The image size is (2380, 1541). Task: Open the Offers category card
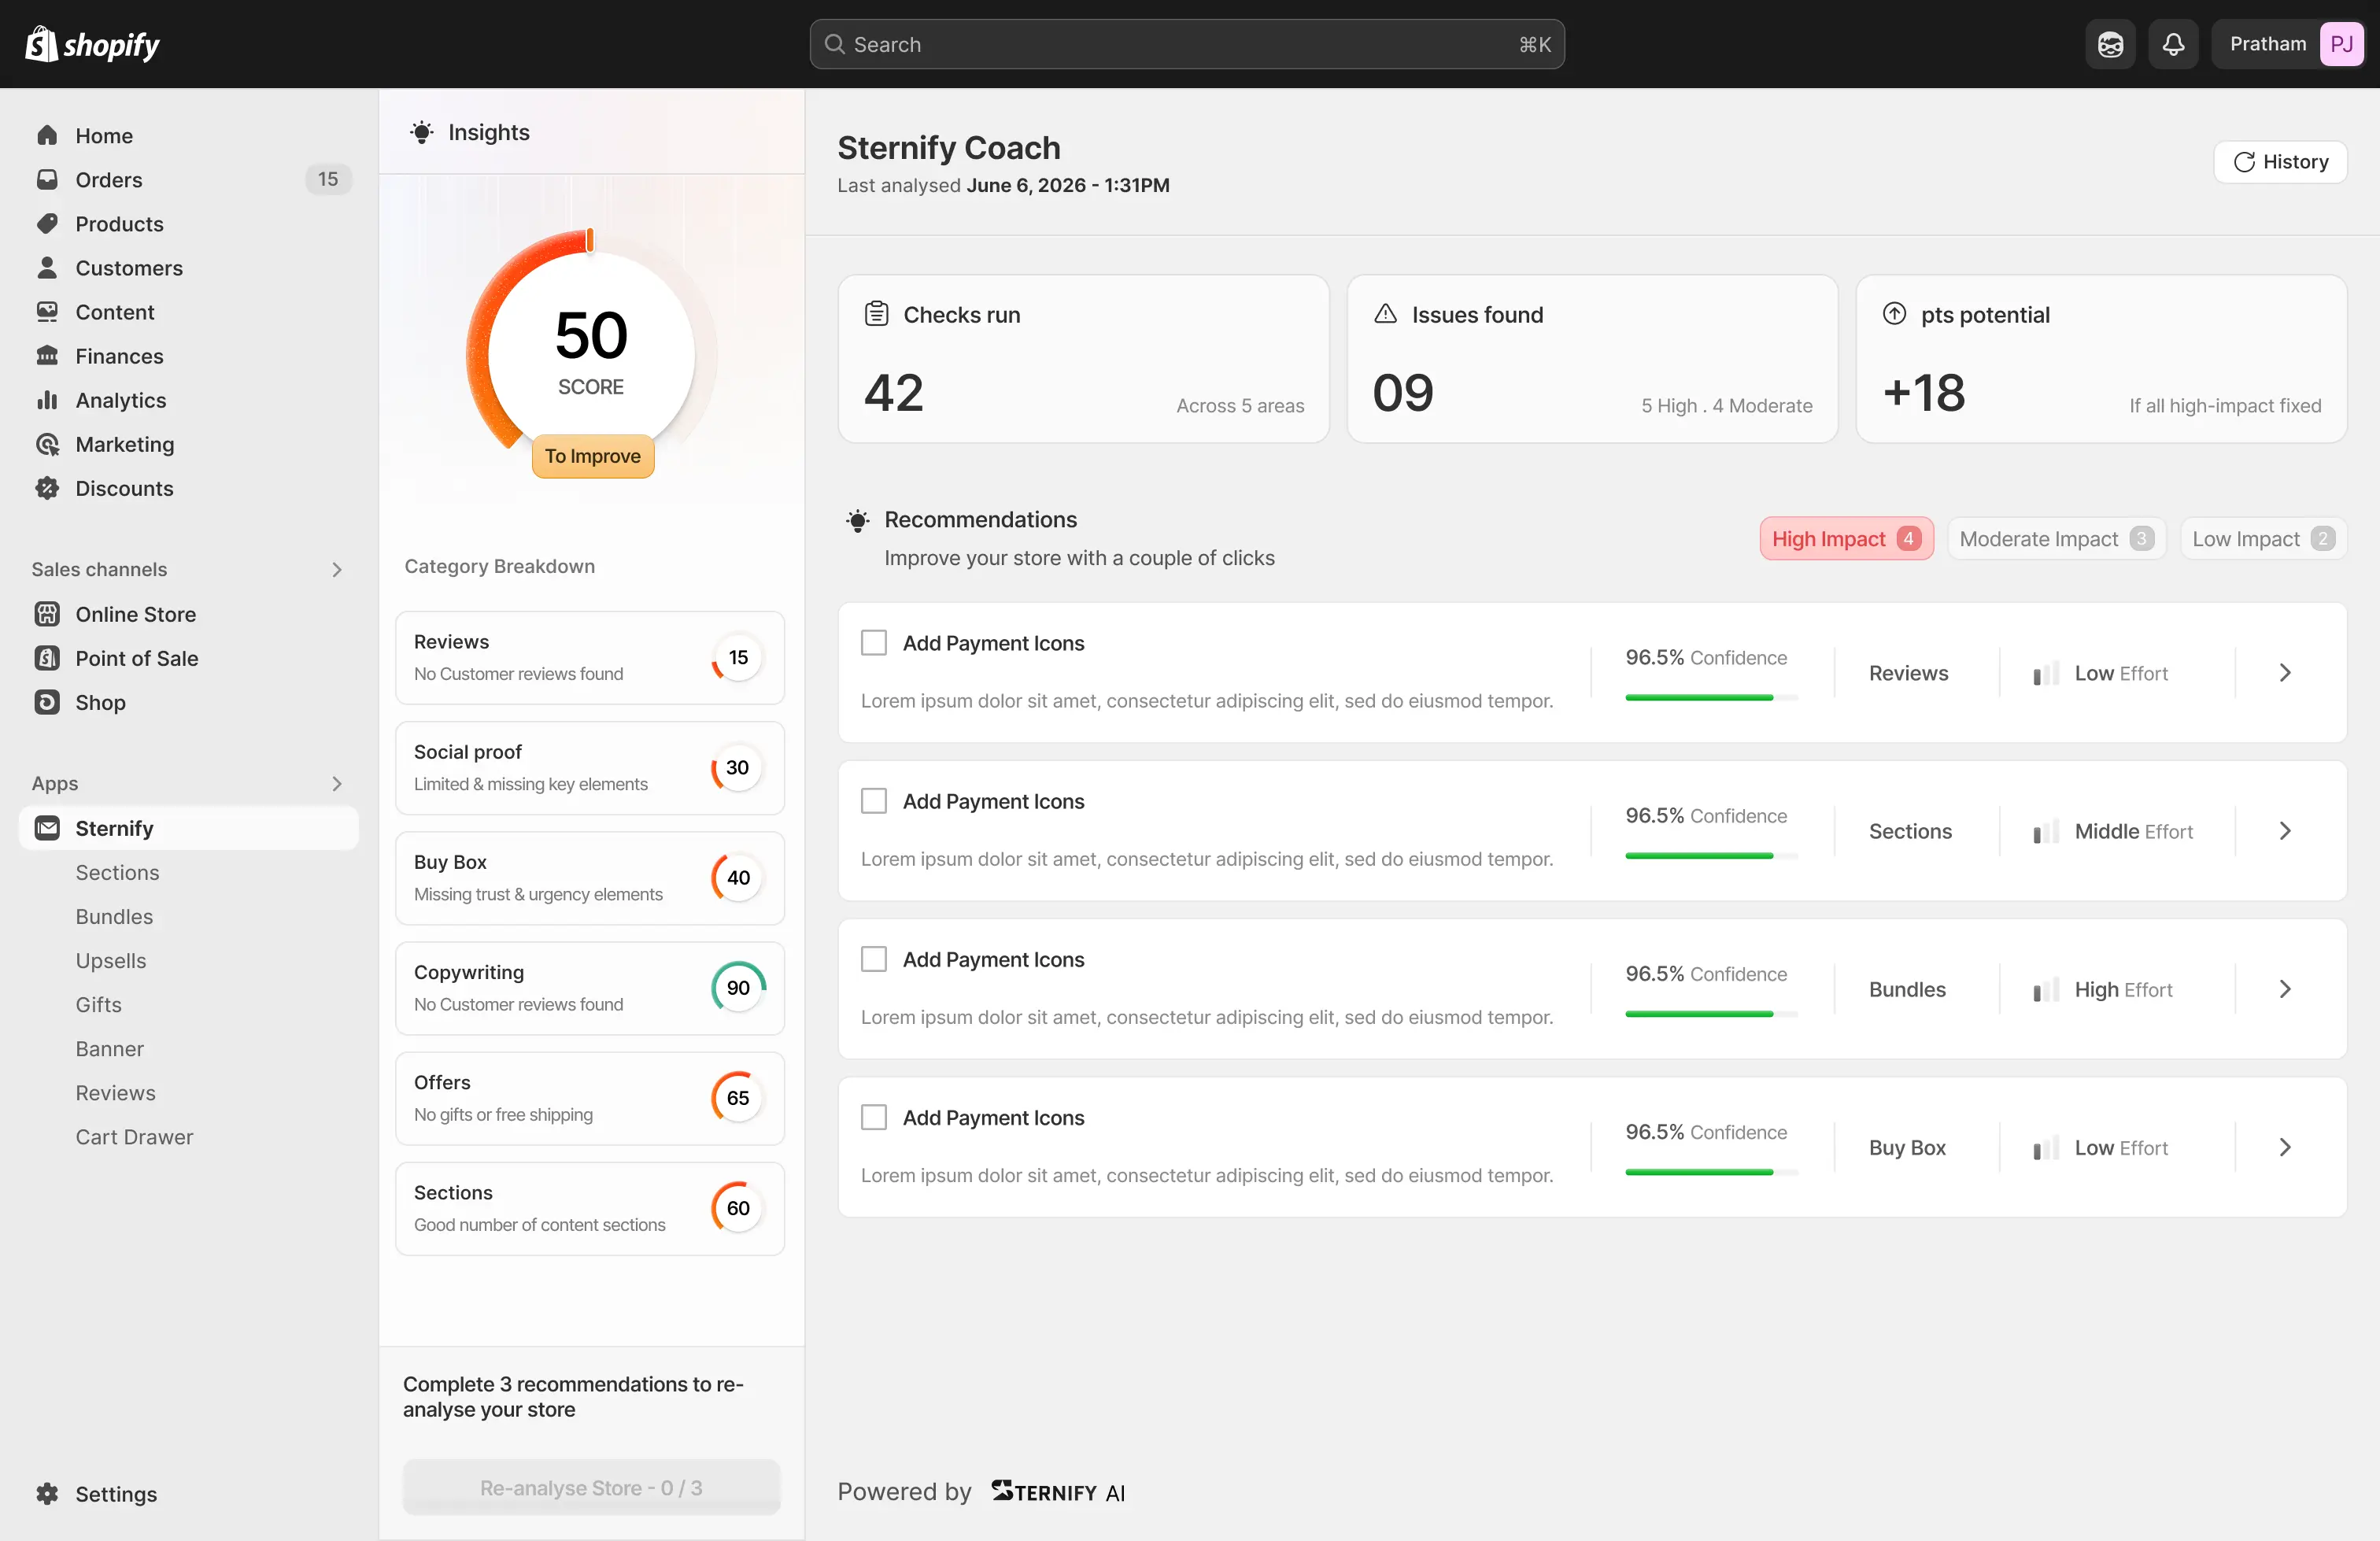tap(589, 1097)
